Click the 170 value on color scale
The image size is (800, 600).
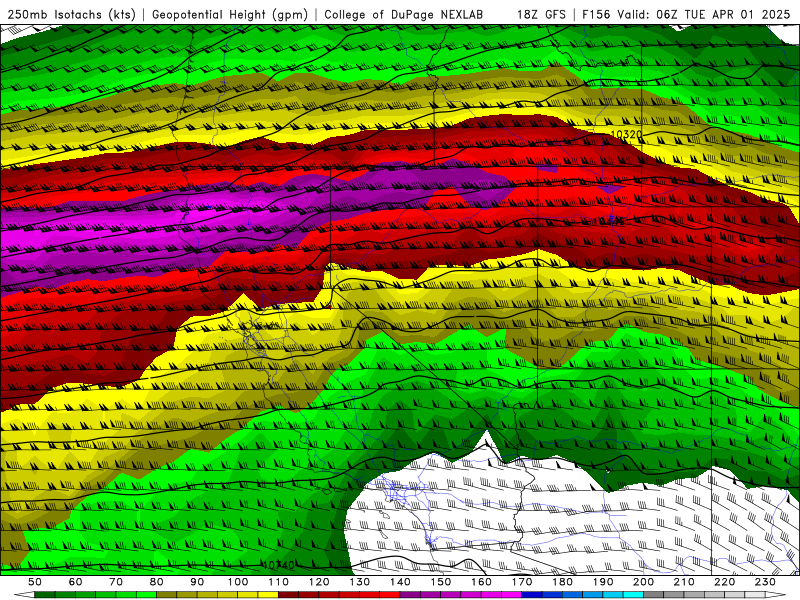coord(522,582)
